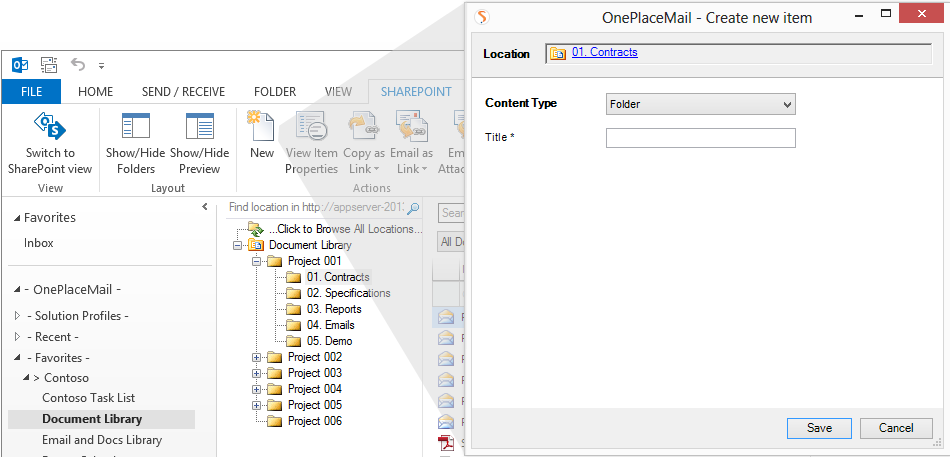The image size is (950, 457).
Task: Collapse the Favorites section in sidebar
Action: [17, 218]
